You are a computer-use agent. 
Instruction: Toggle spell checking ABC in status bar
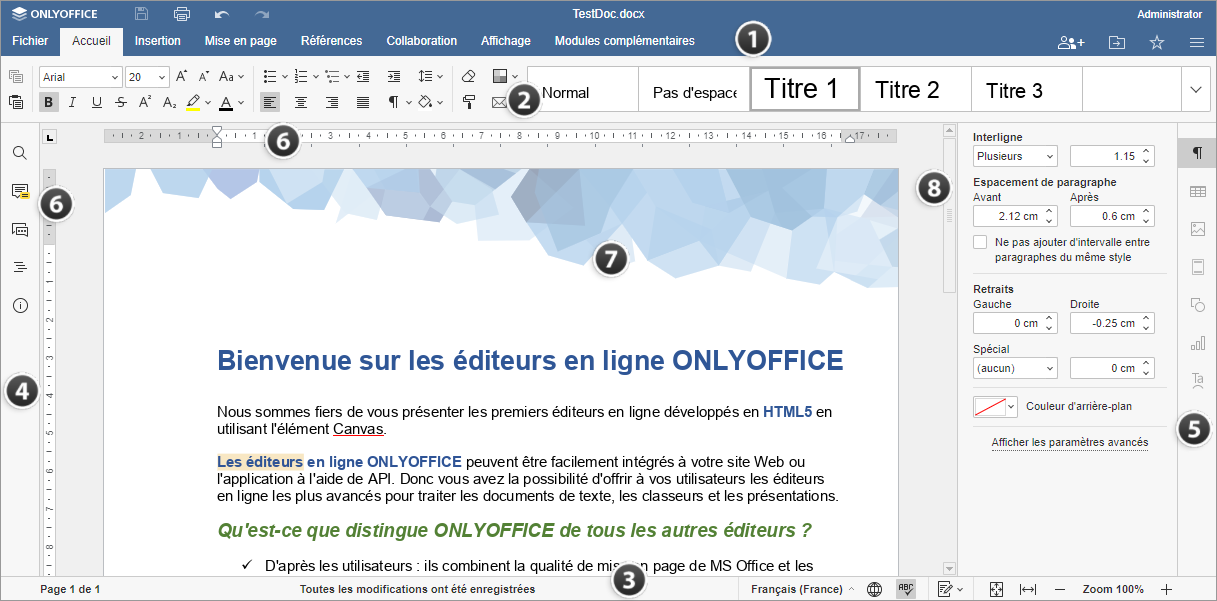906,589
